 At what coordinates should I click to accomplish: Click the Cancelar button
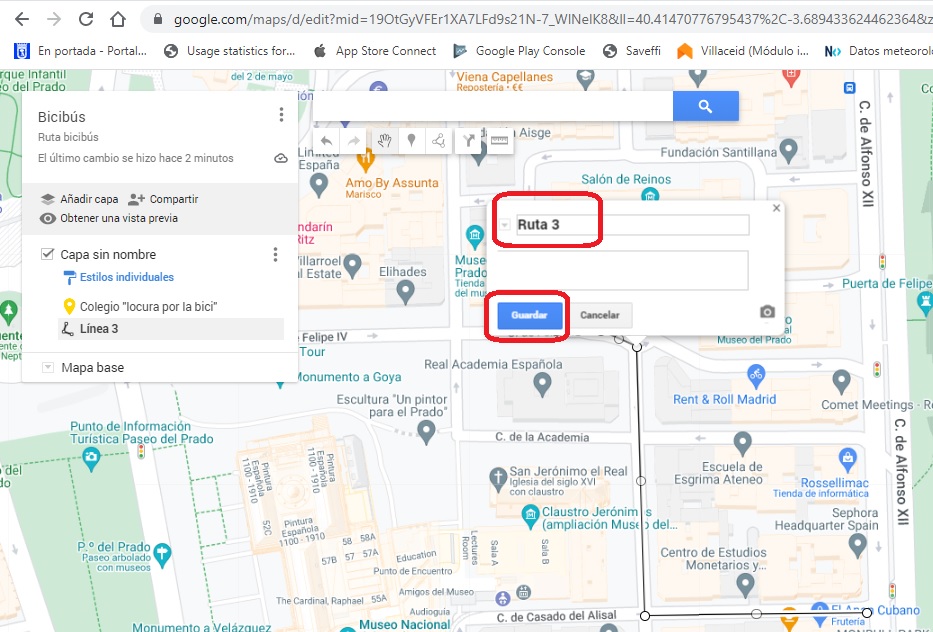pos(600,315)
